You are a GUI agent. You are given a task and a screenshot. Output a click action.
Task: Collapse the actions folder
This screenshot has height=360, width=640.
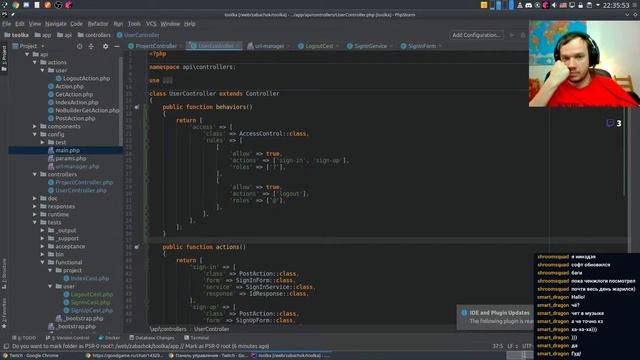[35, 62]
